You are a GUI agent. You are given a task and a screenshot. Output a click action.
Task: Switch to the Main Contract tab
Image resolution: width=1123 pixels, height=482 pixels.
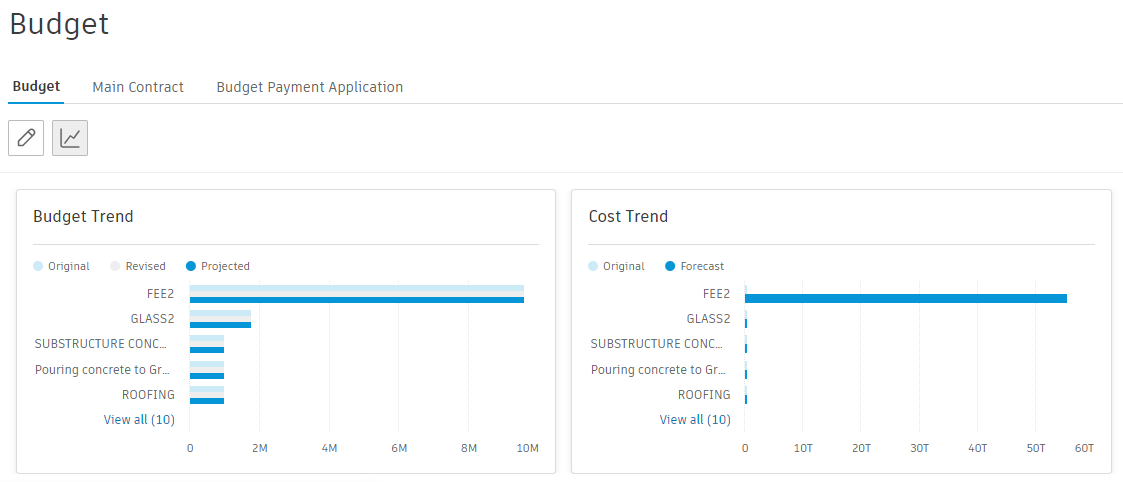pos(138,87)
